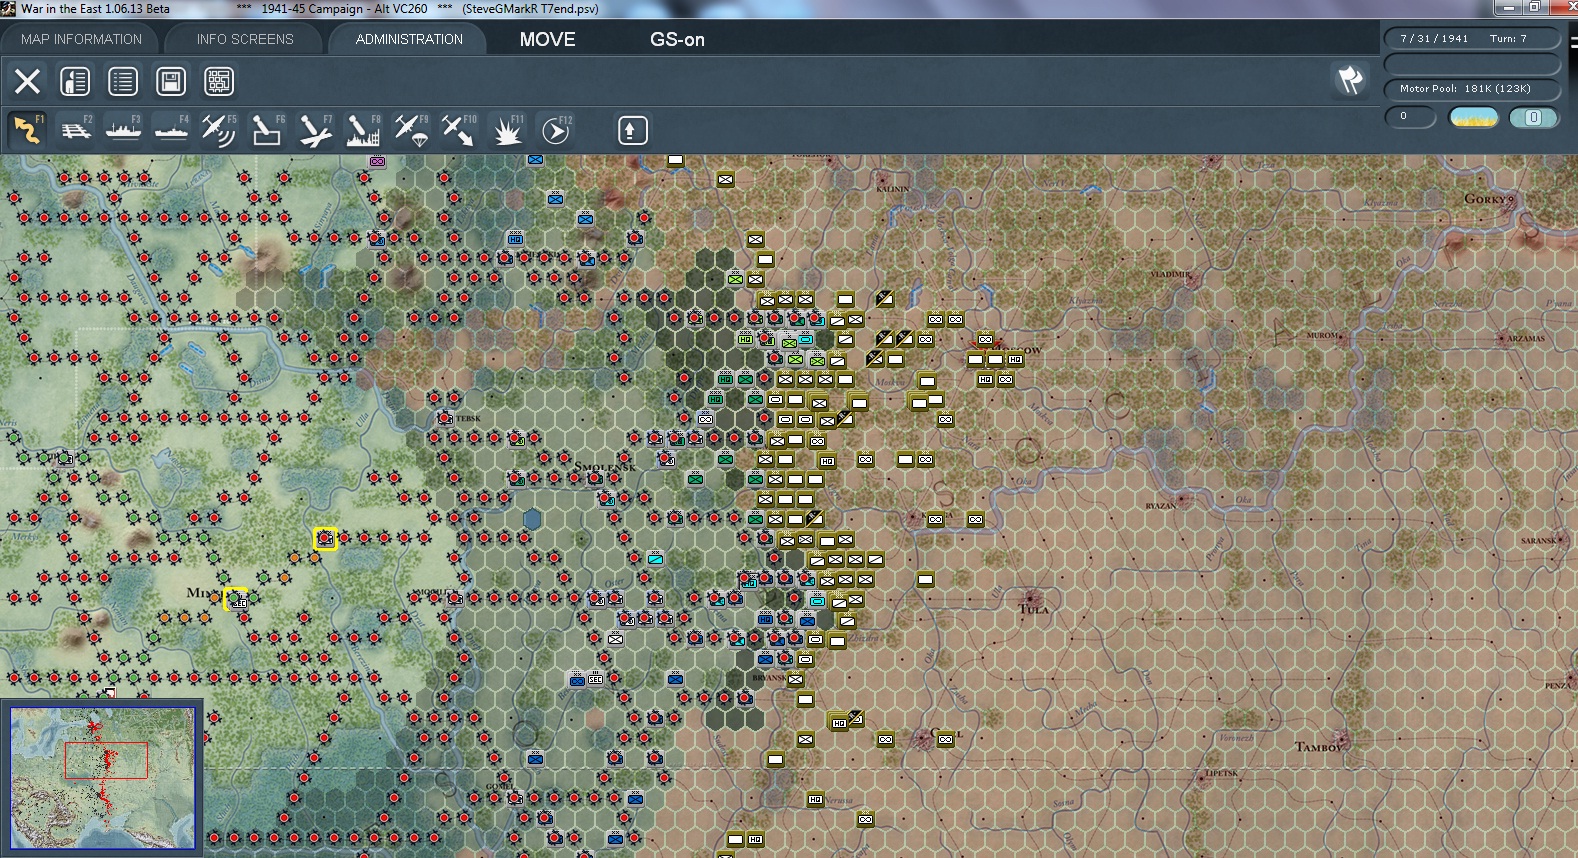Viewport: 1578px width, 858px height.
Task: Click the Tambov city label on map
Action: pyautogui.click(x=1318, y=747)
